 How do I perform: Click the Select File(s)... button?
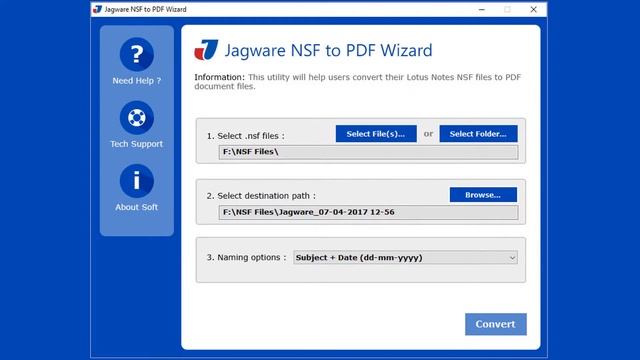pyautogui.click(x=376, y=134)
